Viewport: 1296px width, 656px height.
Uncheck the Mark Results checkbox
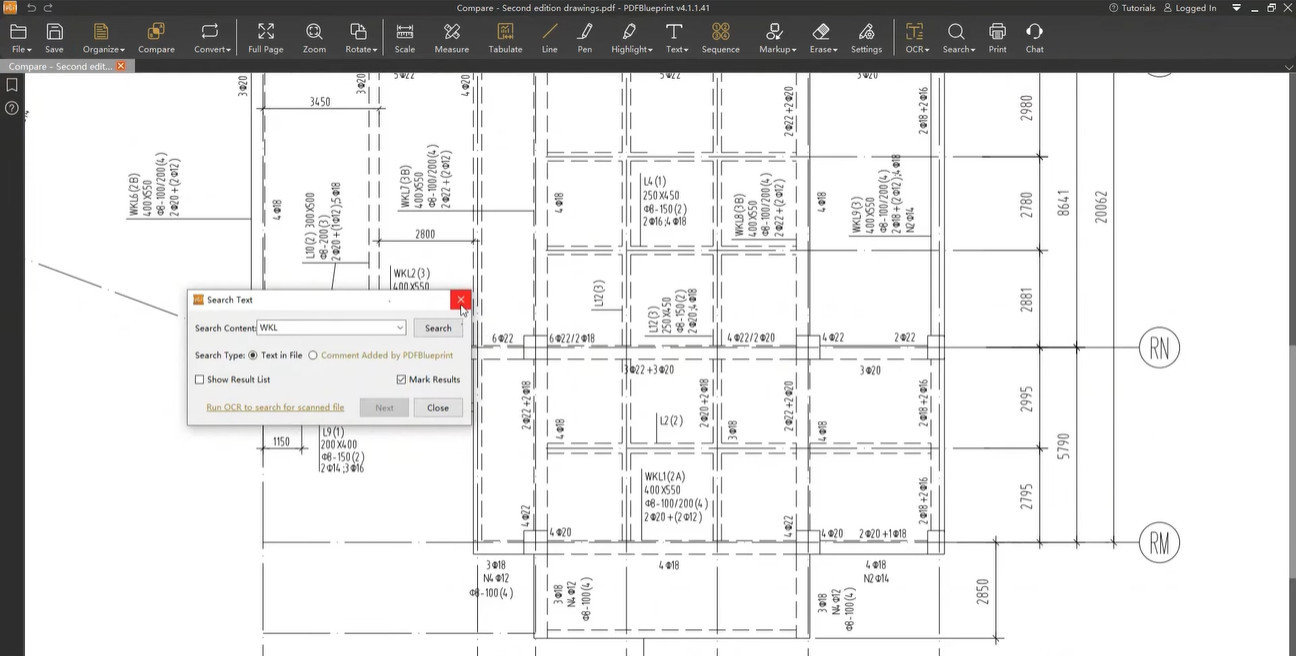[x=402, y=380]
